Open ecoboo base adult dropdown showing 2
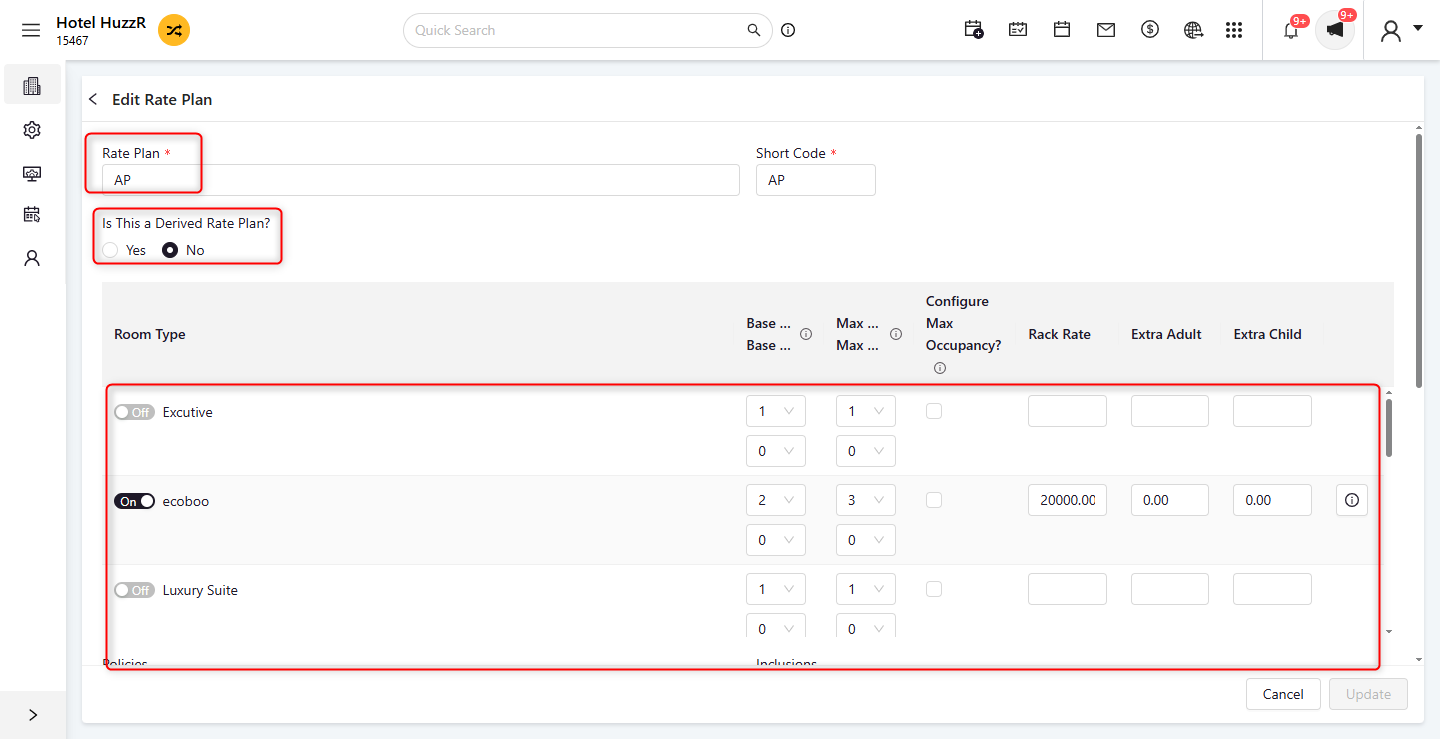The image size is (1440, 739). [x=776, y=500]
